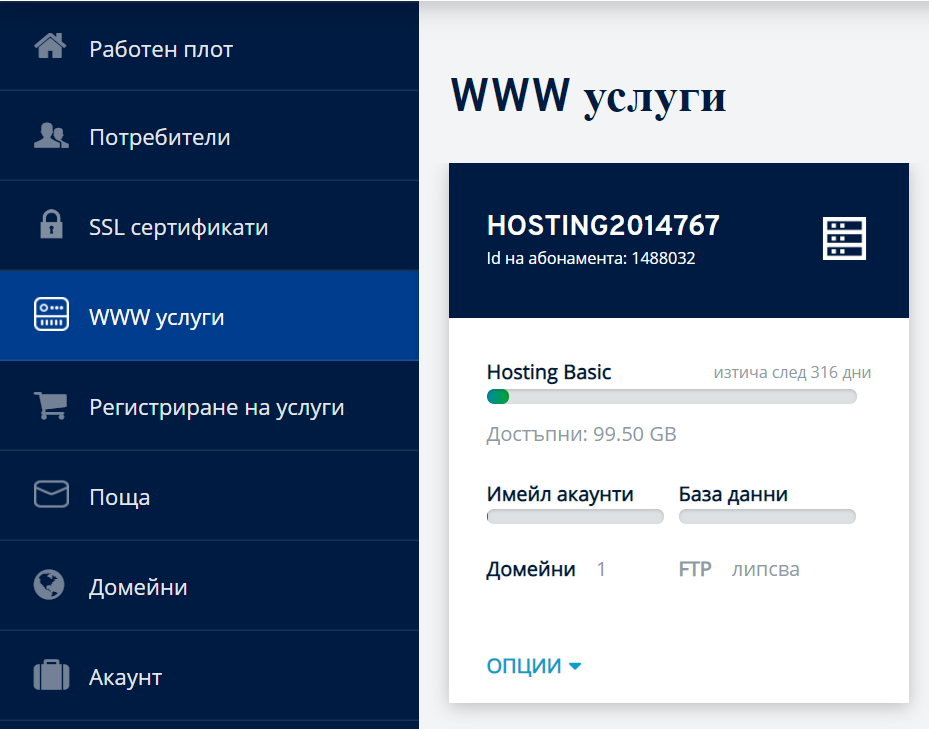Click the Домейни count label on card
The image size is (929, 729).
tap(531, 570)
